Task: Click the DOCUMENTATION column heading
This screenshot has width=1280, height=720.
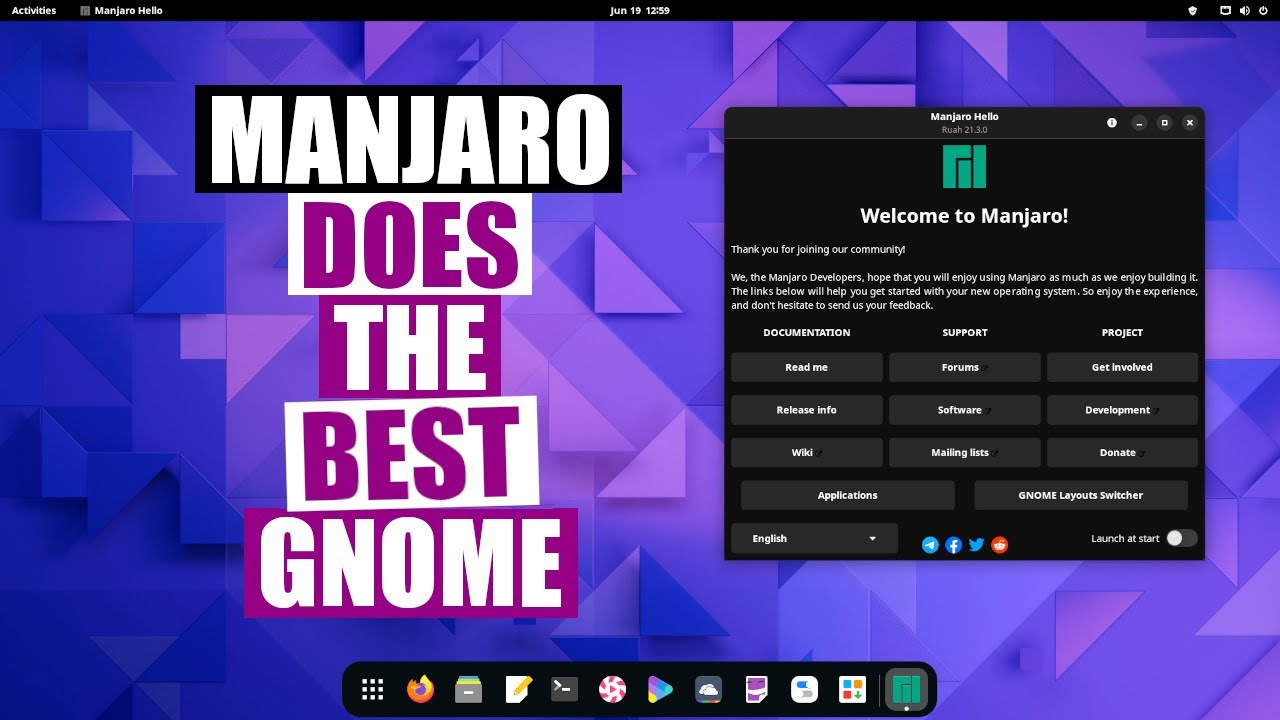Action: pos(807,332)
